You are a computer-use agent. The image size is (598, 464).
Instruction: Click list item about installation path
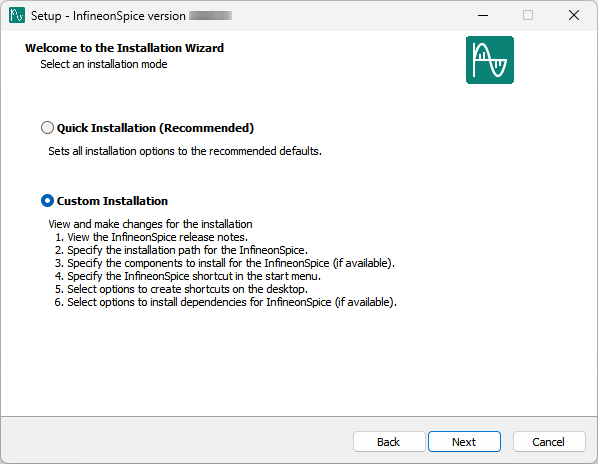(x=181, y=250)
